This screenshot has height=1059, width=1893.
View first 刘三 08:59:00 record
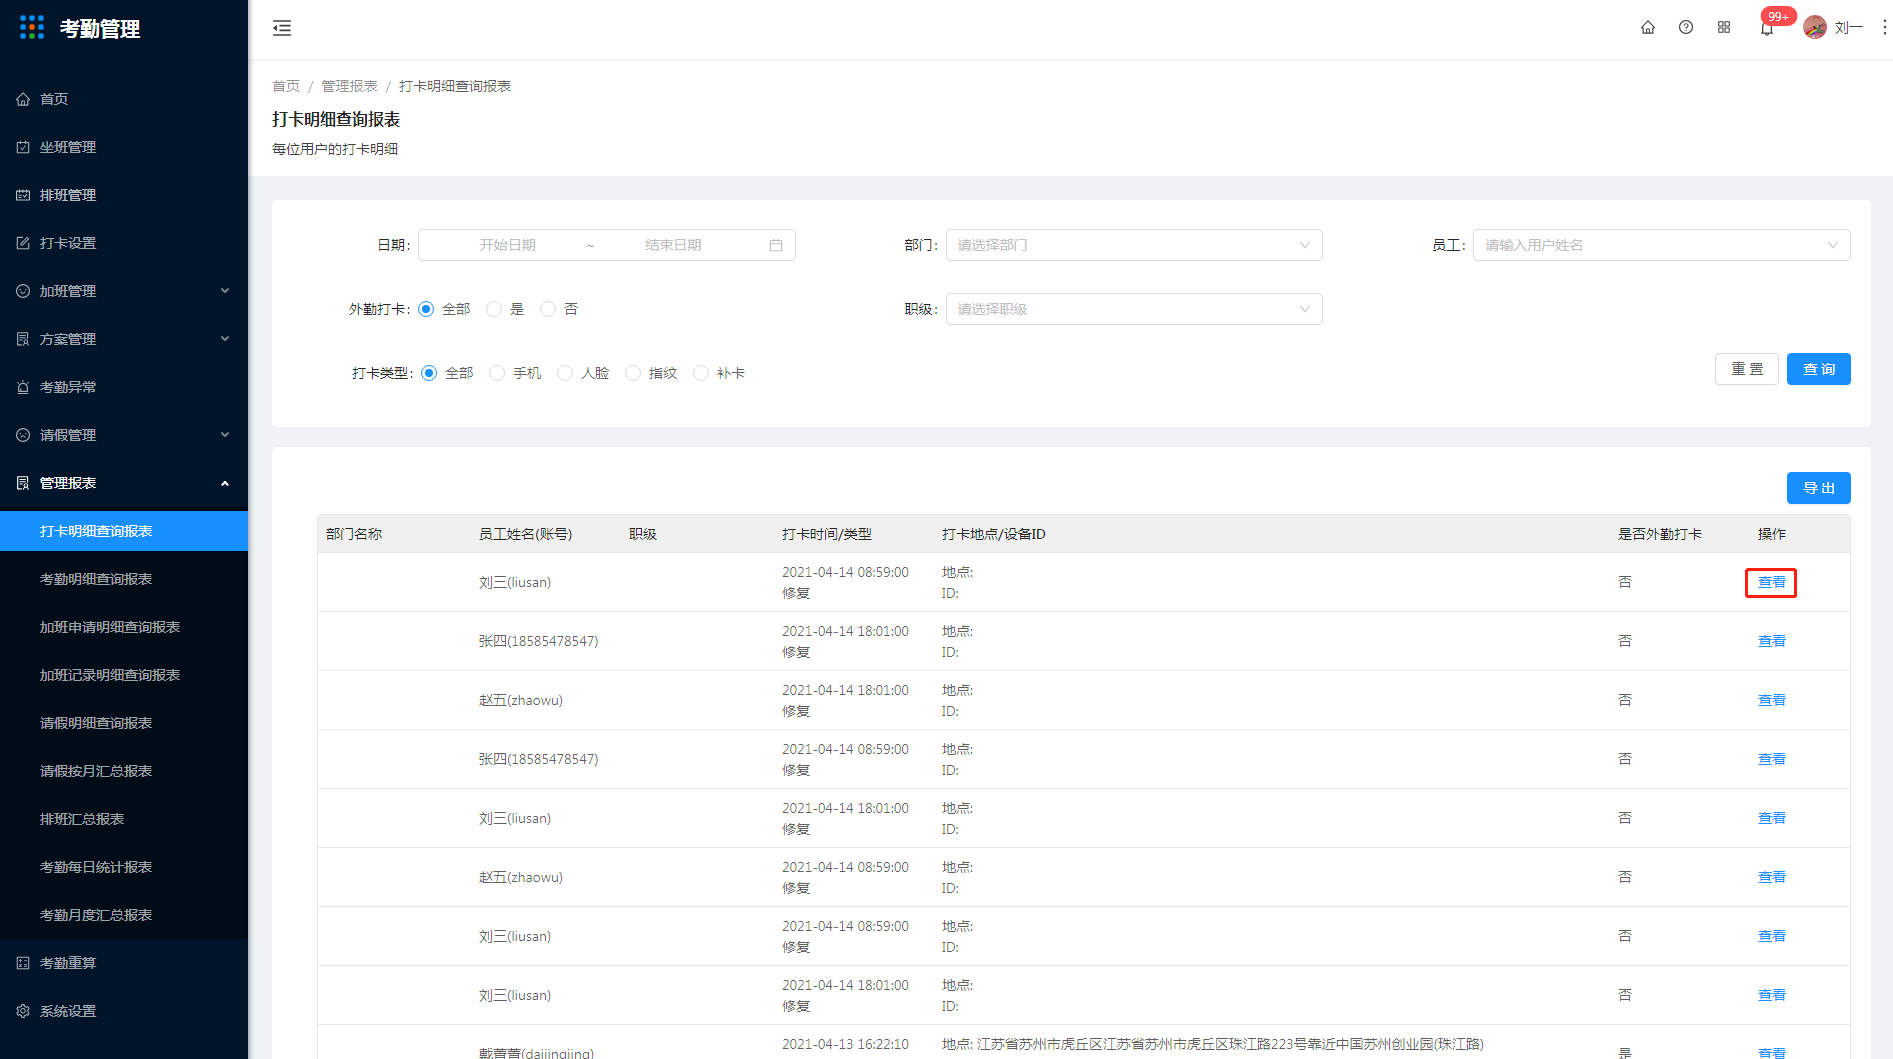point(1771,582)
